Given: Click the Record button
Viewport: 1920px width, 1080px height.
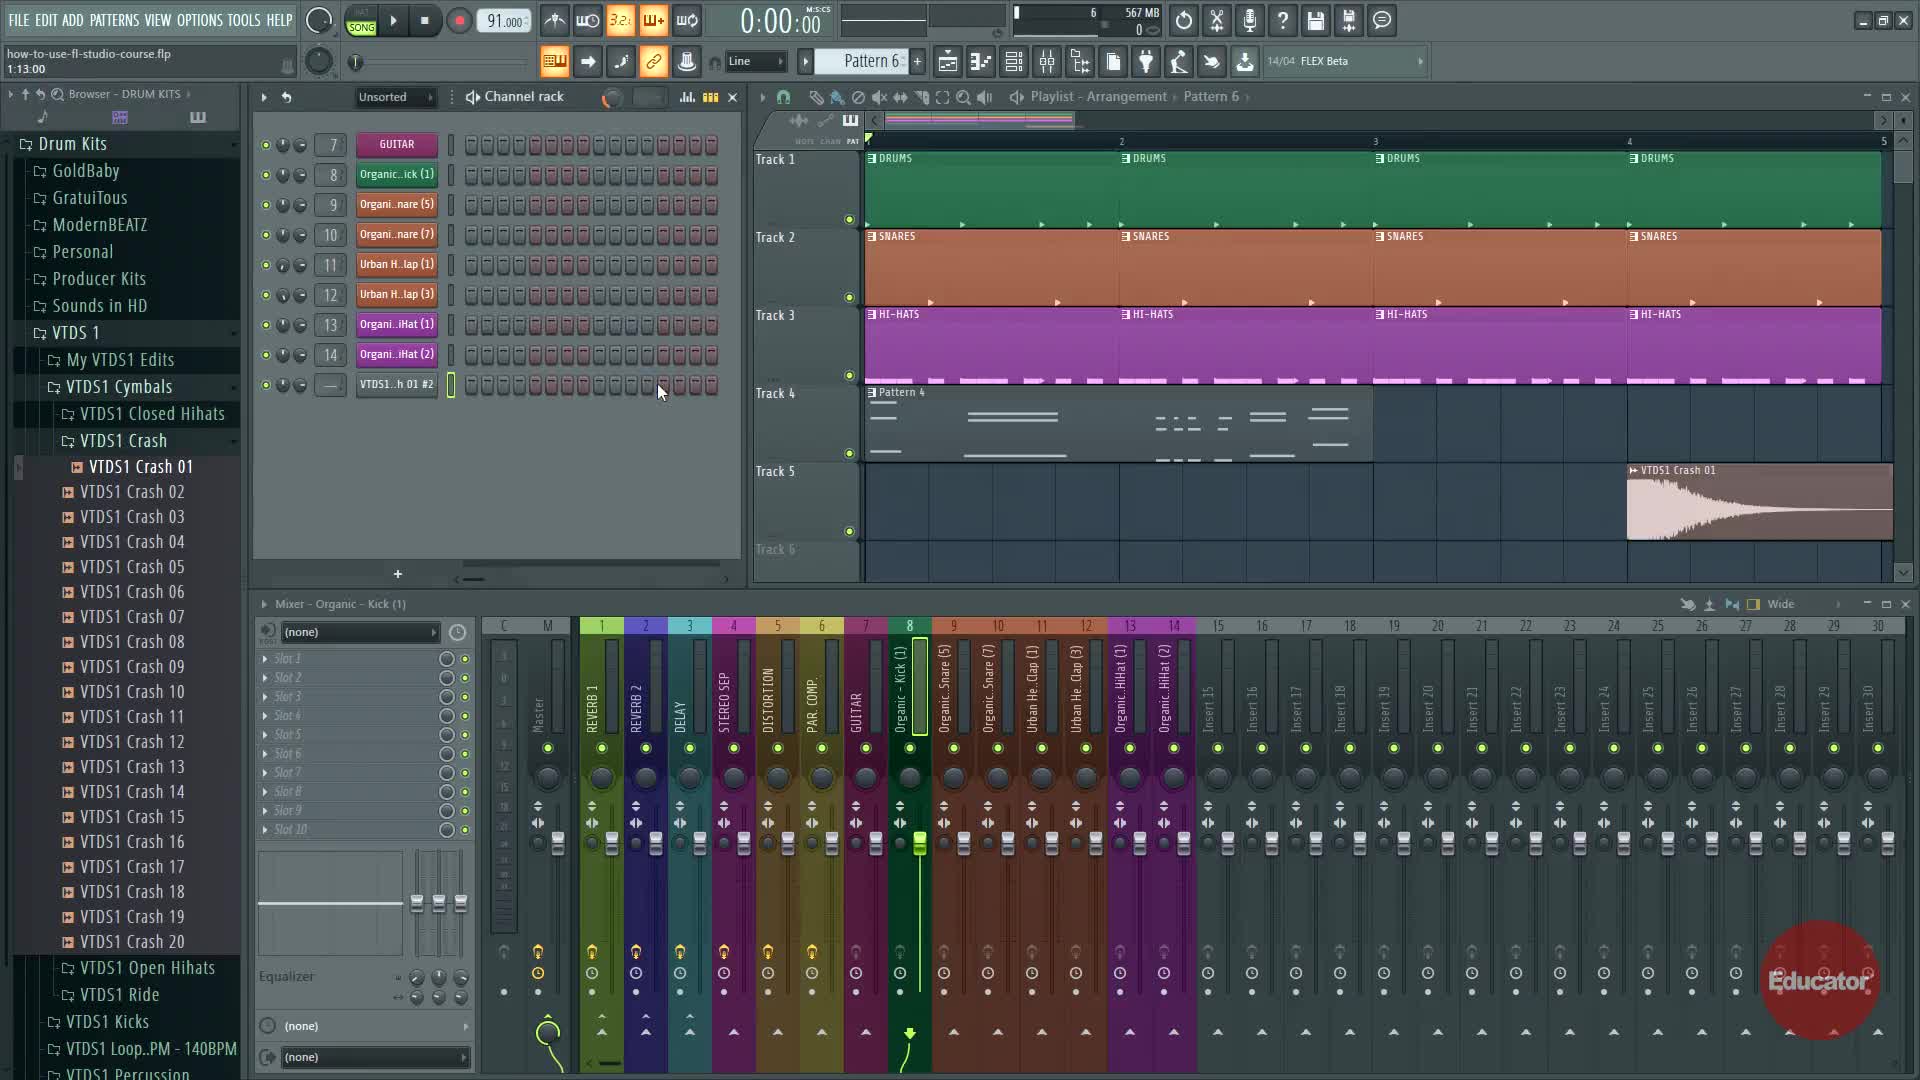Looking at the screenshot, I should click(459, 20).
